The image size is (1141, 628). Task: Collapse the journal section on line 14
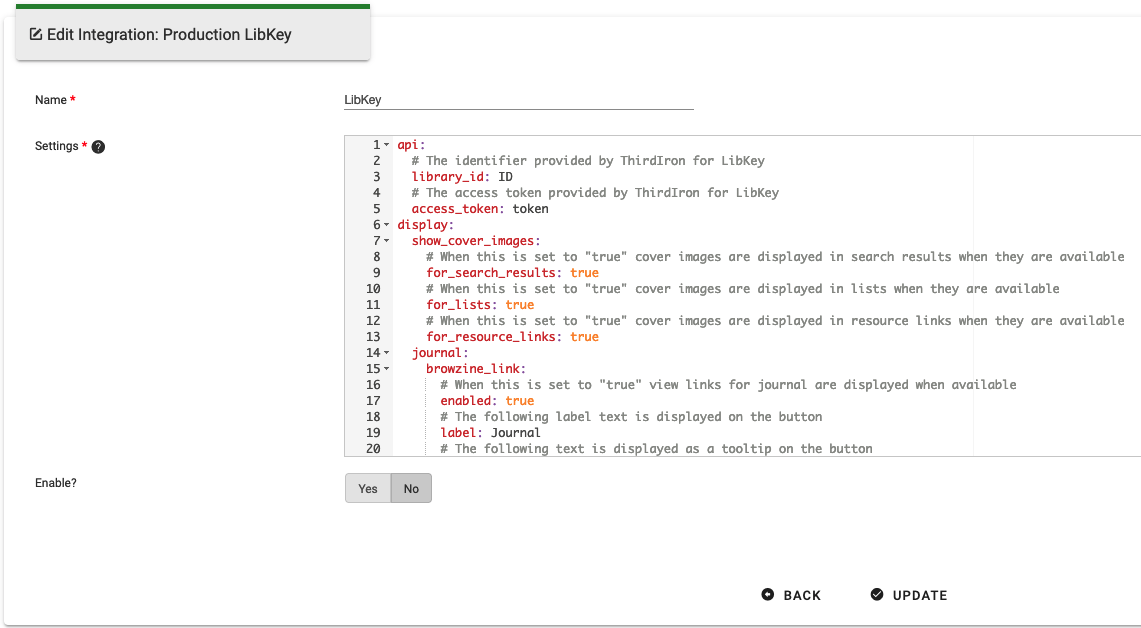[386, 352]
